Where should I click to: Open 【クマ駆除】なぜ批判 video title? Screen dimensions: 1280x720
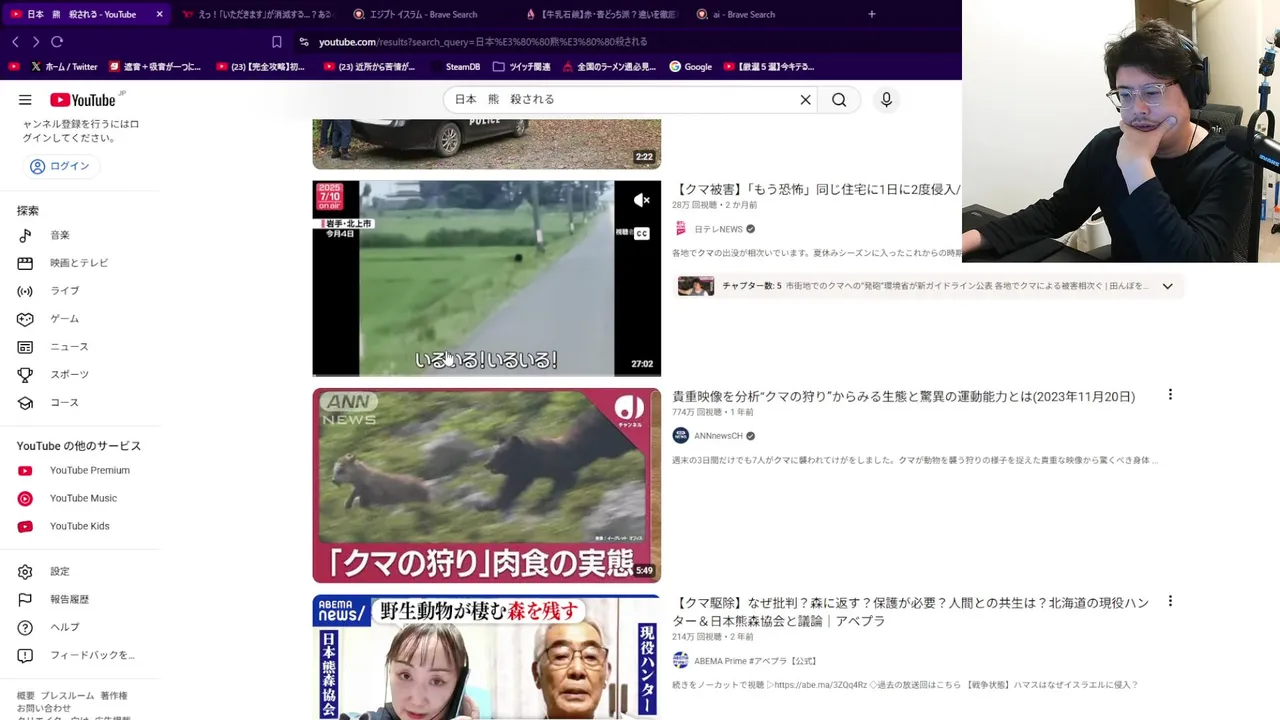pyautogui.click(x=910, y=612)
